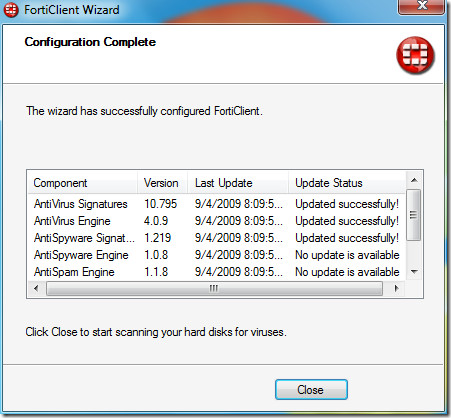The width and height of the screenshot is (451, 418).
Task: Click the horizontal scroll right arrow
Action: (396, 288)
